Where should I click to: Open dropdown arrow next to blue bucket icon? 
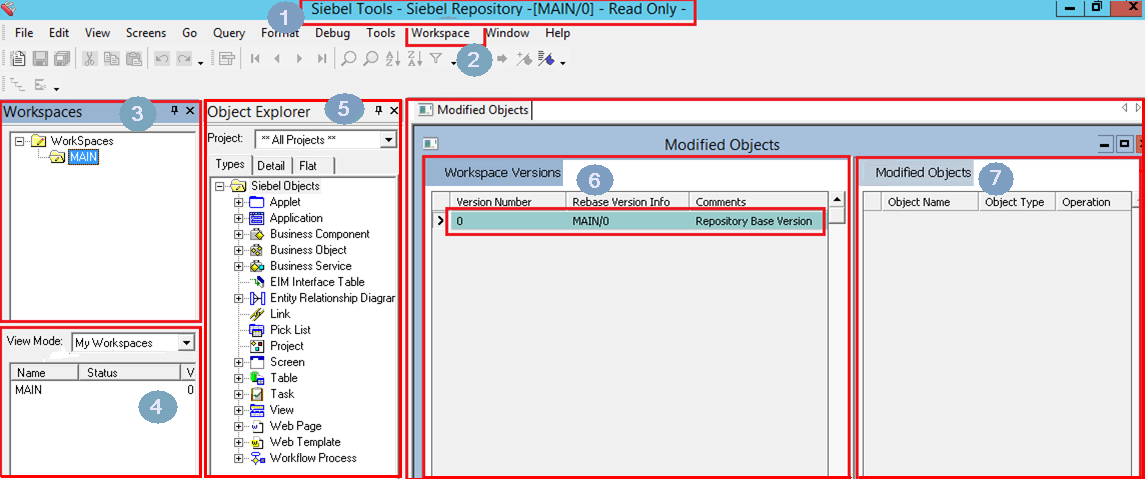tap(563, 64)
